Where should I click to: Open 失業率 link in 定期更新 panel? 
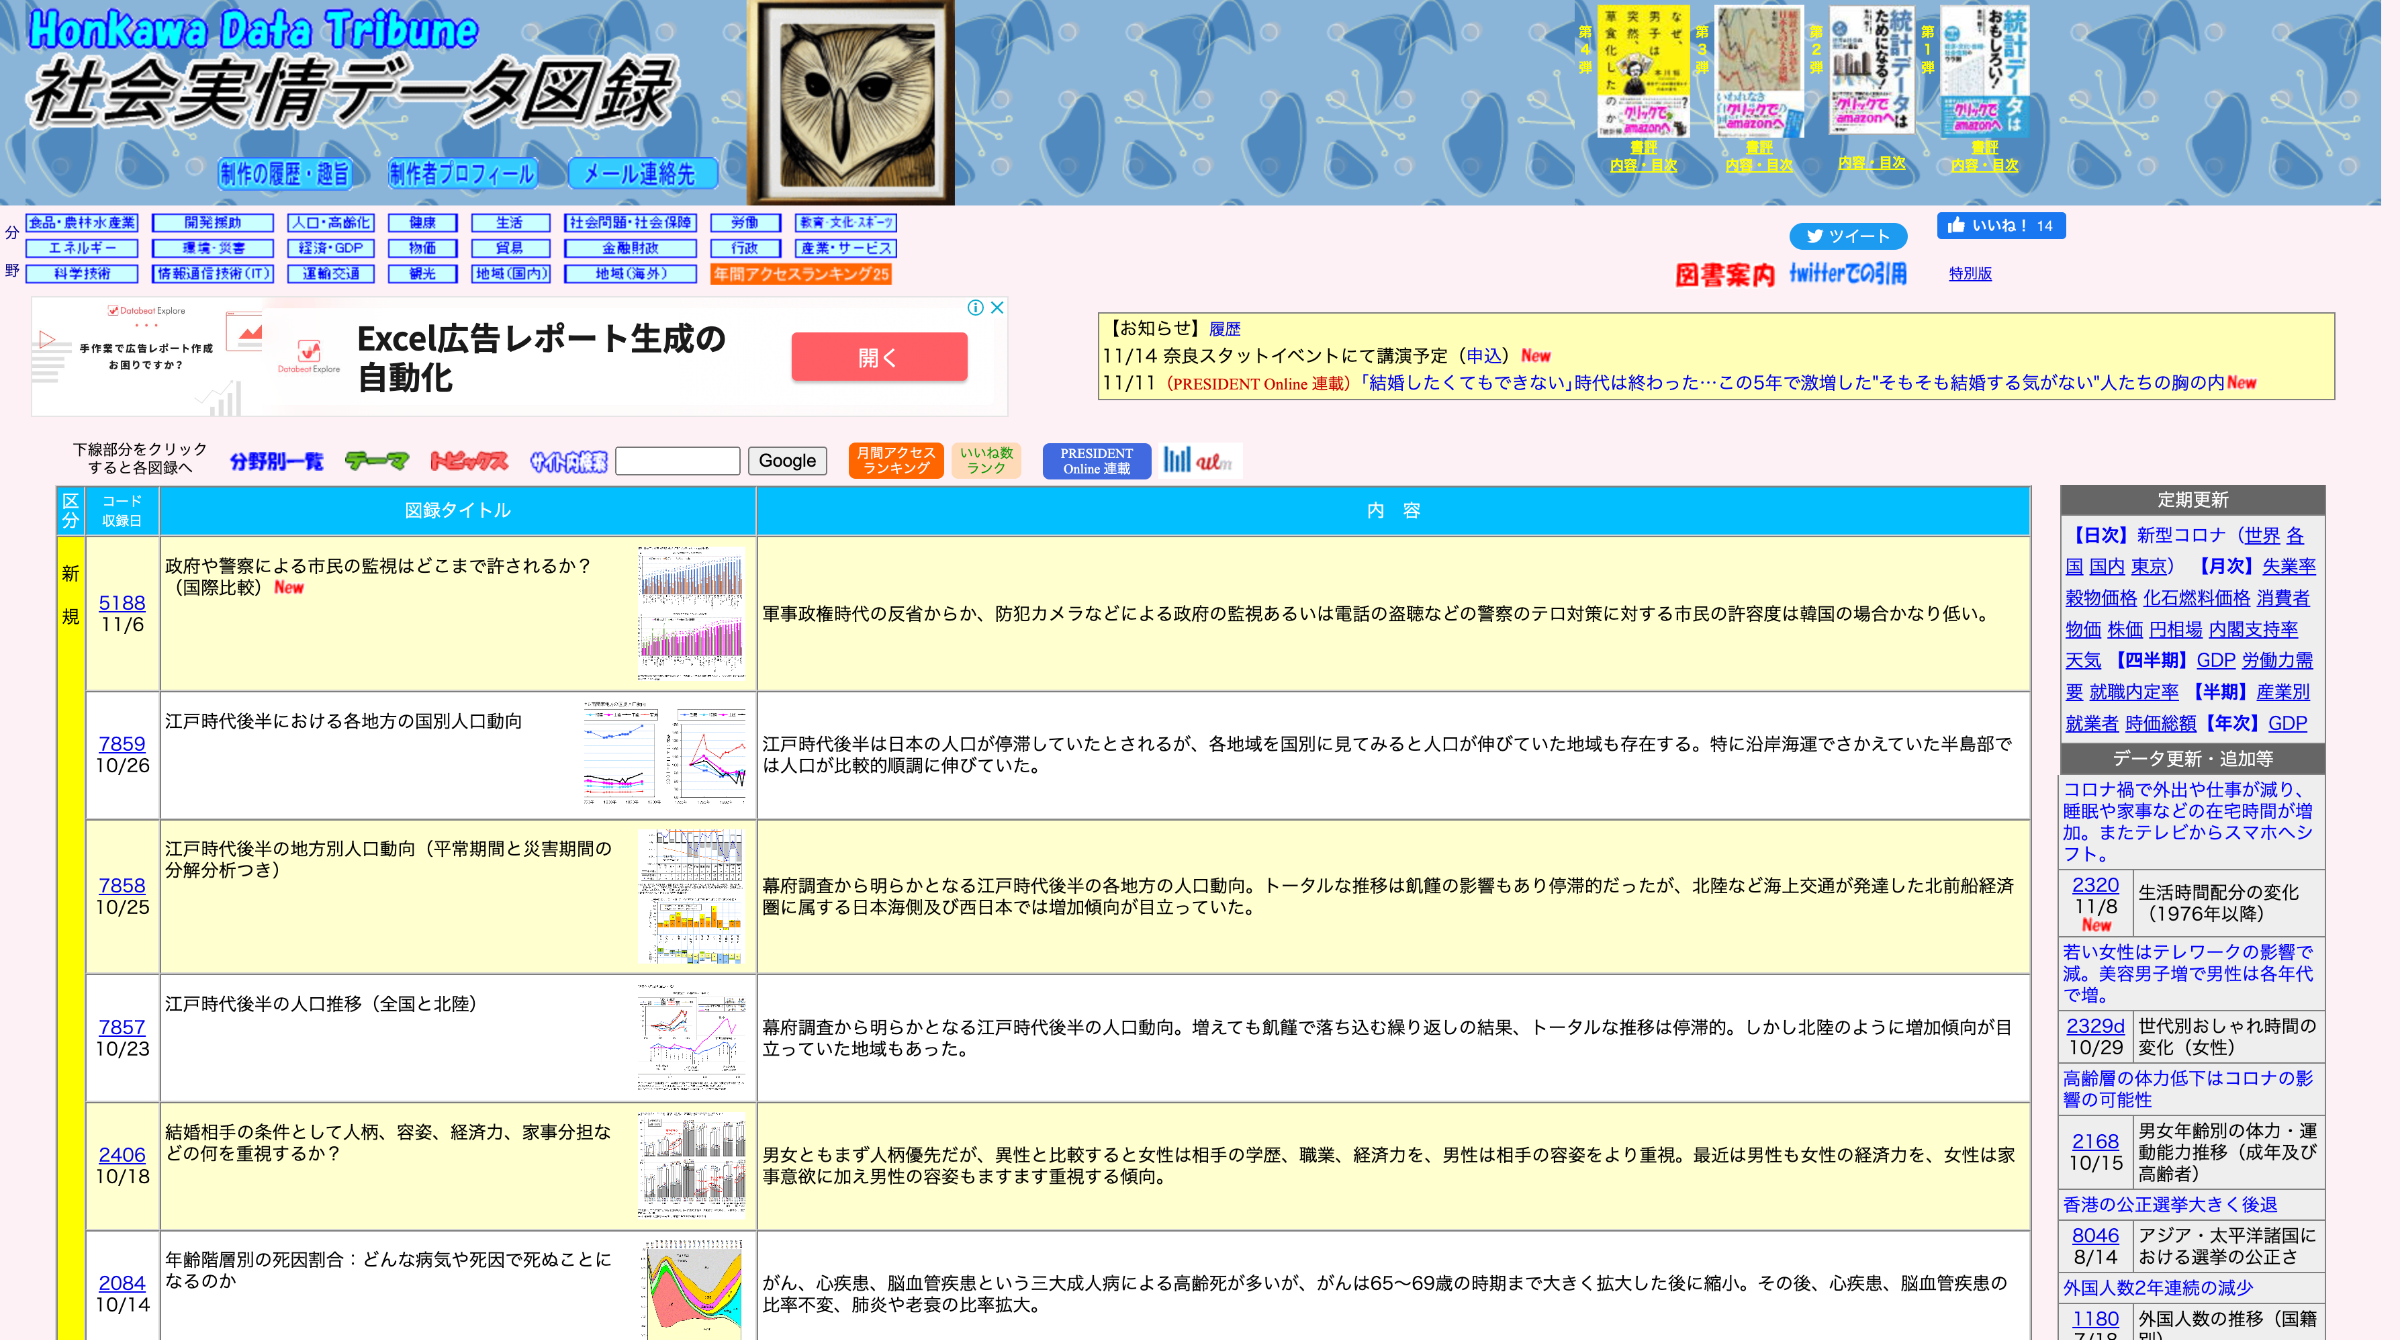(x=2289, y=566)
